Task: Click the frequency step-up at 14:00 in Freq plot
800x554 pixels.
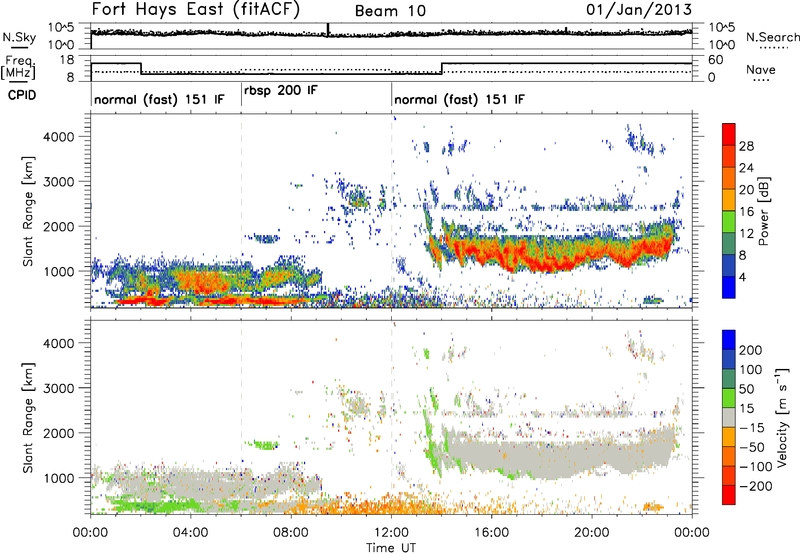Action: (442, 68)
